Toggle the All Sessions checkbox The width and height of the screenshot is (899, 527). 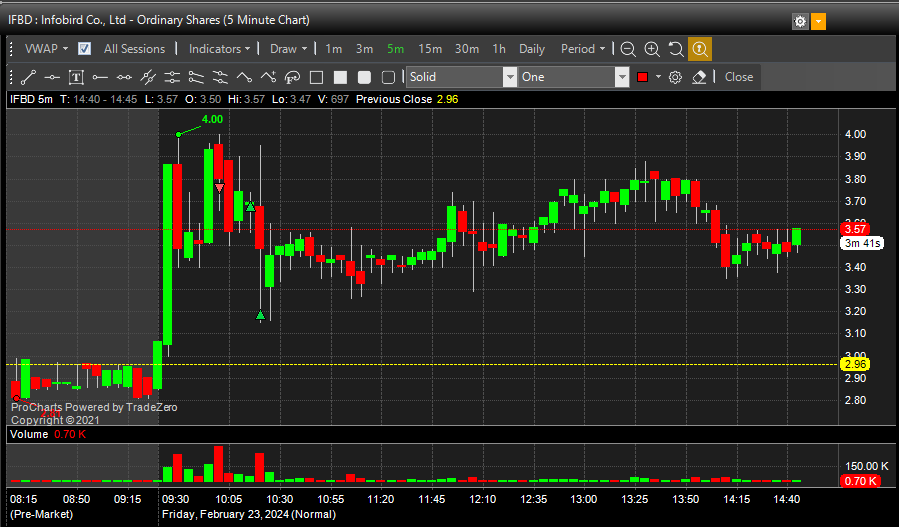coord(84,49)
